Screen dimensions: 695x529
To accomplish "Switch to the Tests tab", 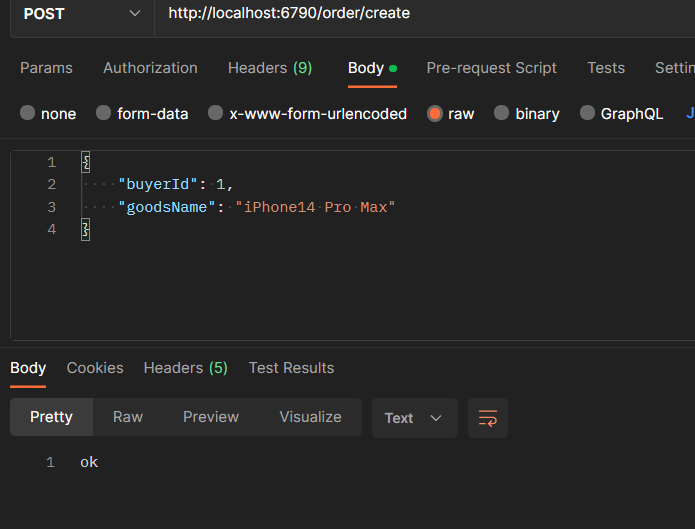I will [606, 68].
